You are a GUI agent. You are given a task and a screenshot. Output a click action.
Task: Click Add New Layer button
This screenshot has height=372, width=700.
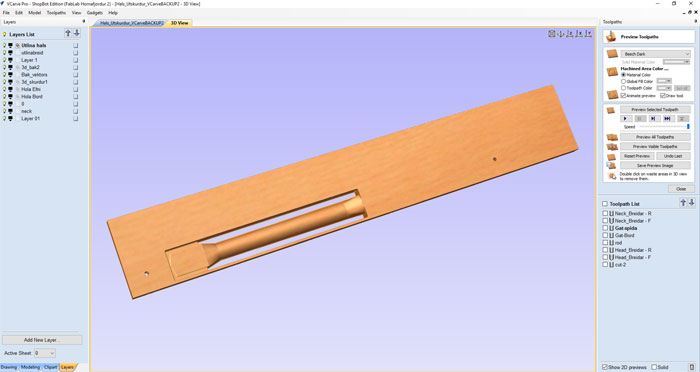[x=42, y=340]
